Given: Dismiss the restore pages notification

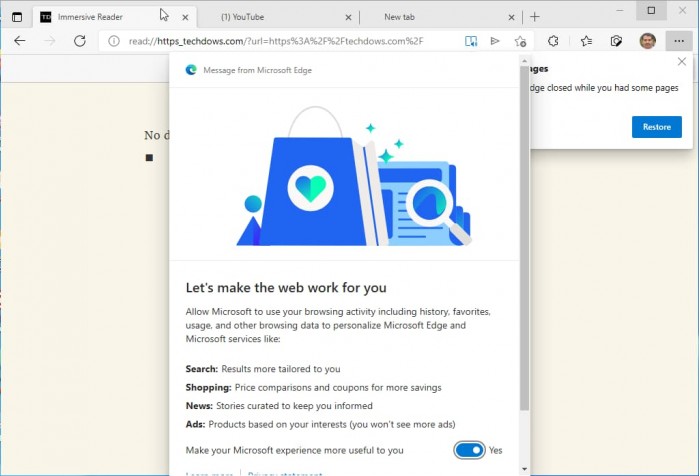Looking at the screenshot, I should [682, 62].
